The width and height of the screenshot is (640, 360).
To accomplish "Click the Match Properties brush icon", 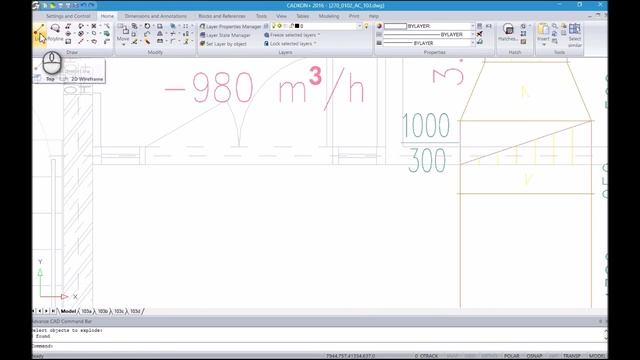I will tap(480, 34).
